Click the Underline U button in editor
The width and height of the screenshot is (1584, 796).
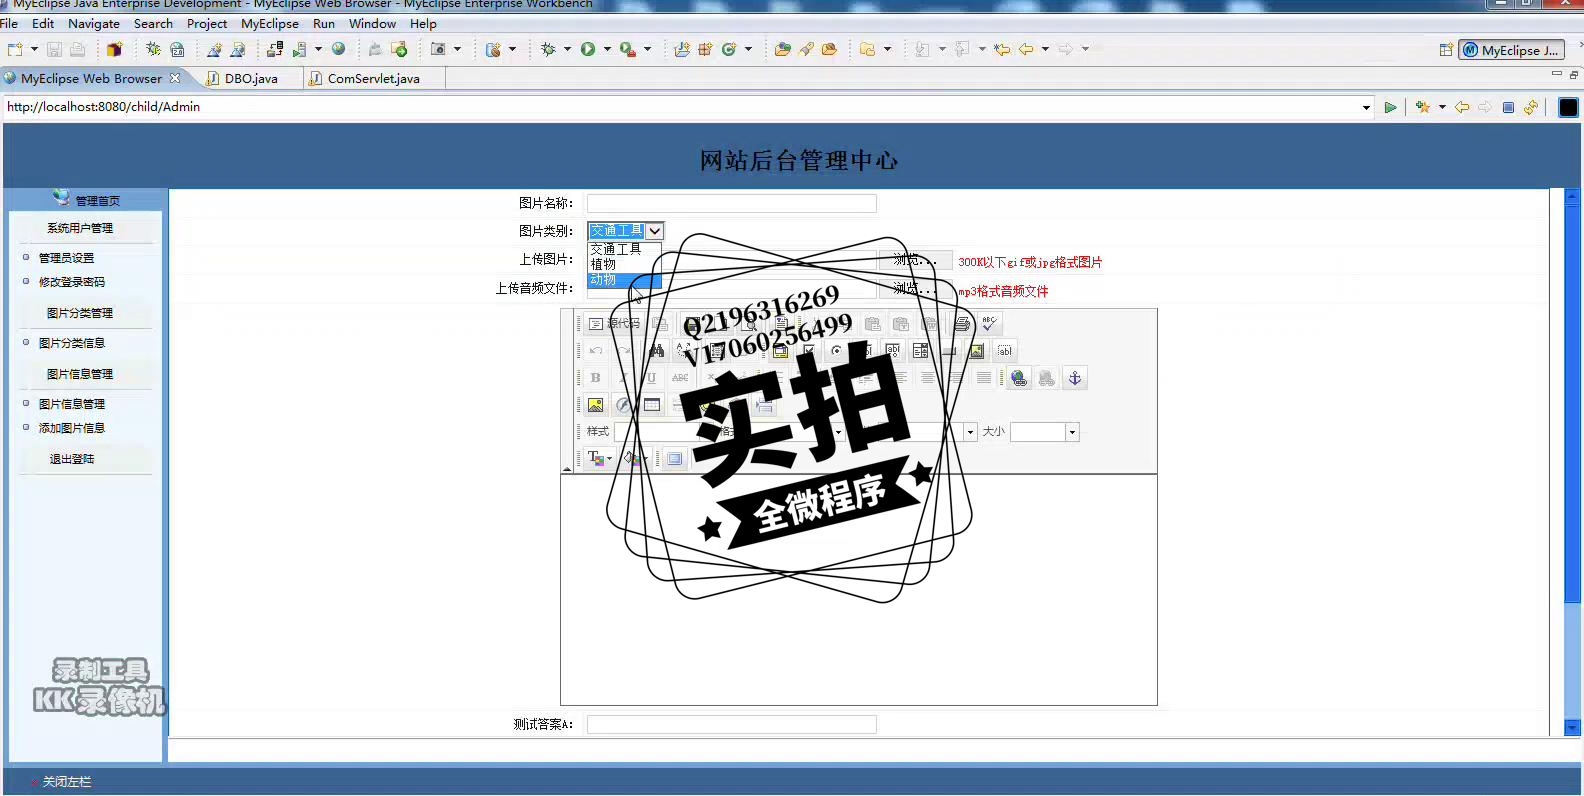(x=651, y=378)
